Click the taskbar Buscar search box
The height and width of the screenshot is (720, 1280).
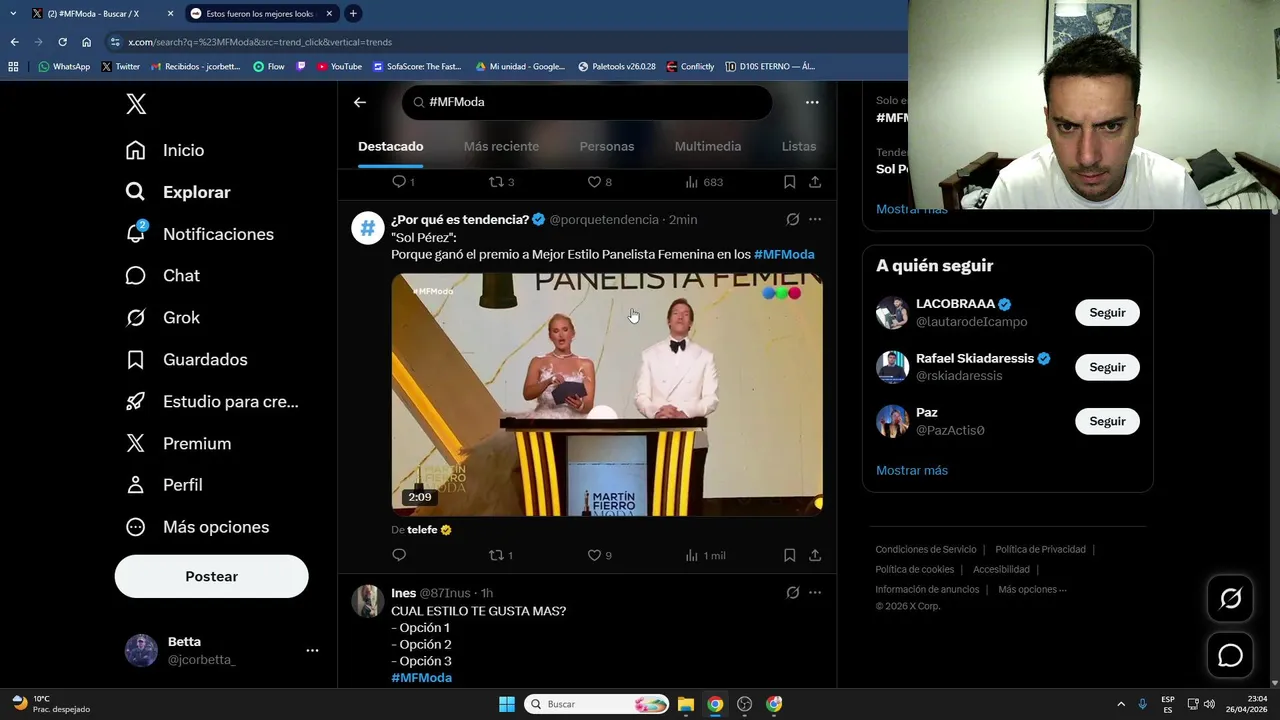597,704
